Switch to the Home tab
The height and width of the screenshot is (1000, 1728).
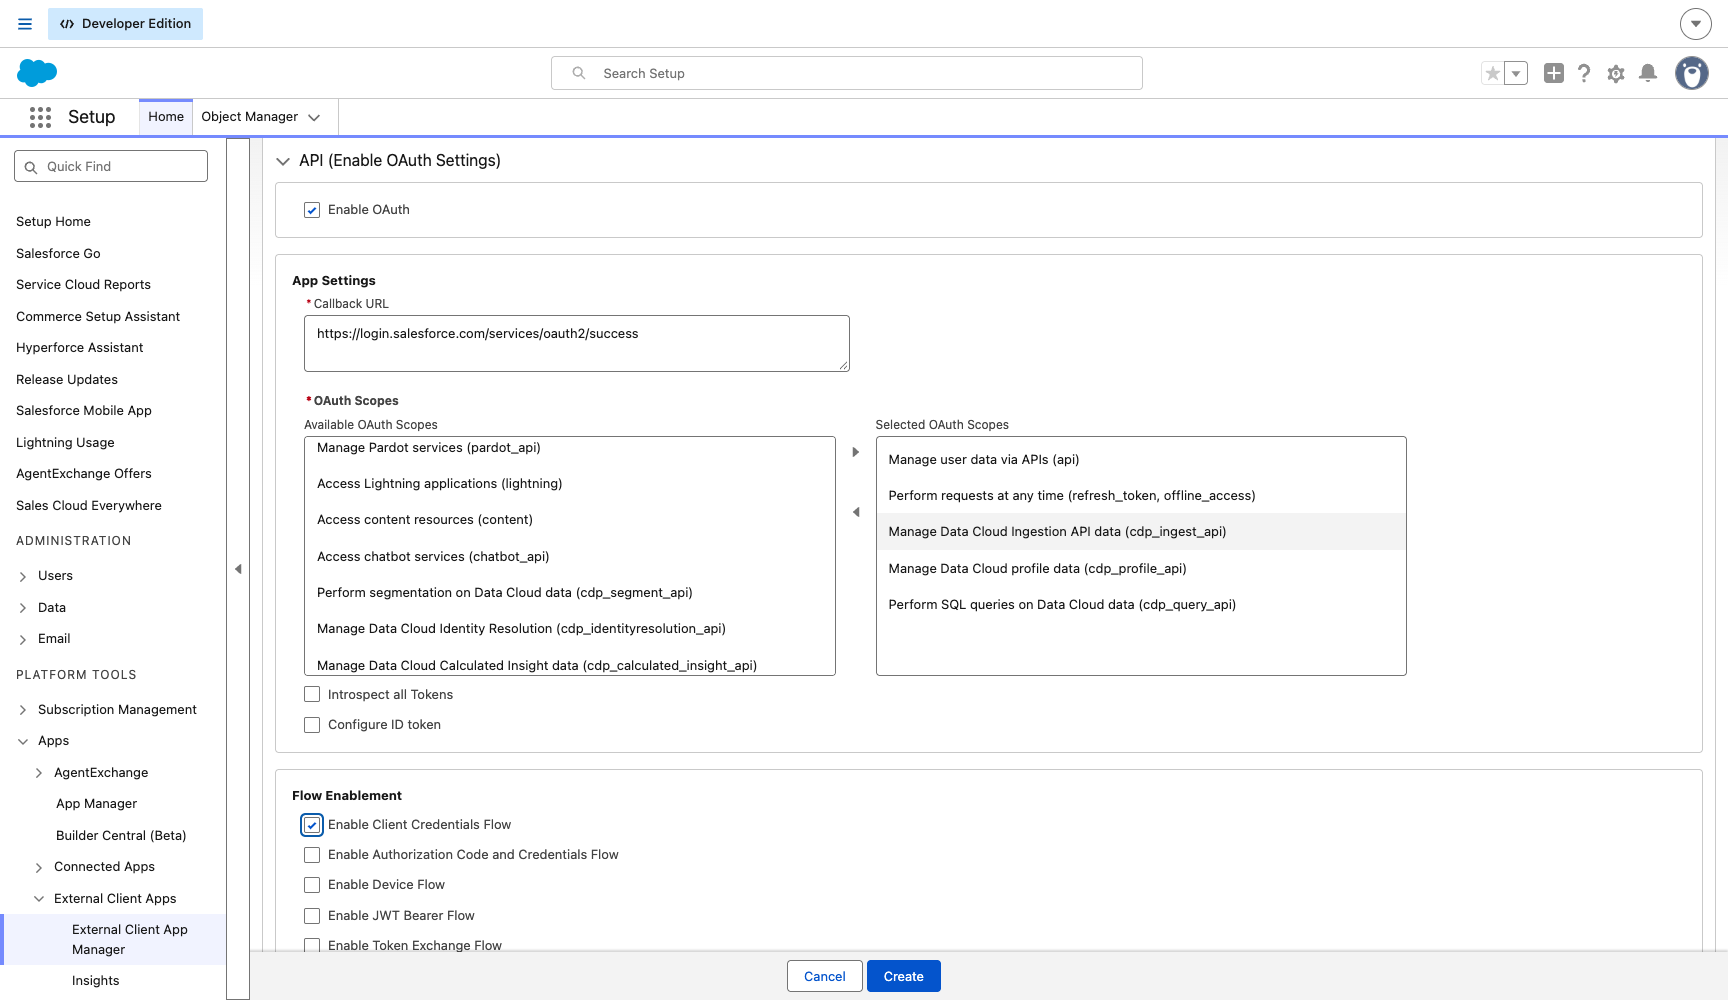tap(166, 117)
